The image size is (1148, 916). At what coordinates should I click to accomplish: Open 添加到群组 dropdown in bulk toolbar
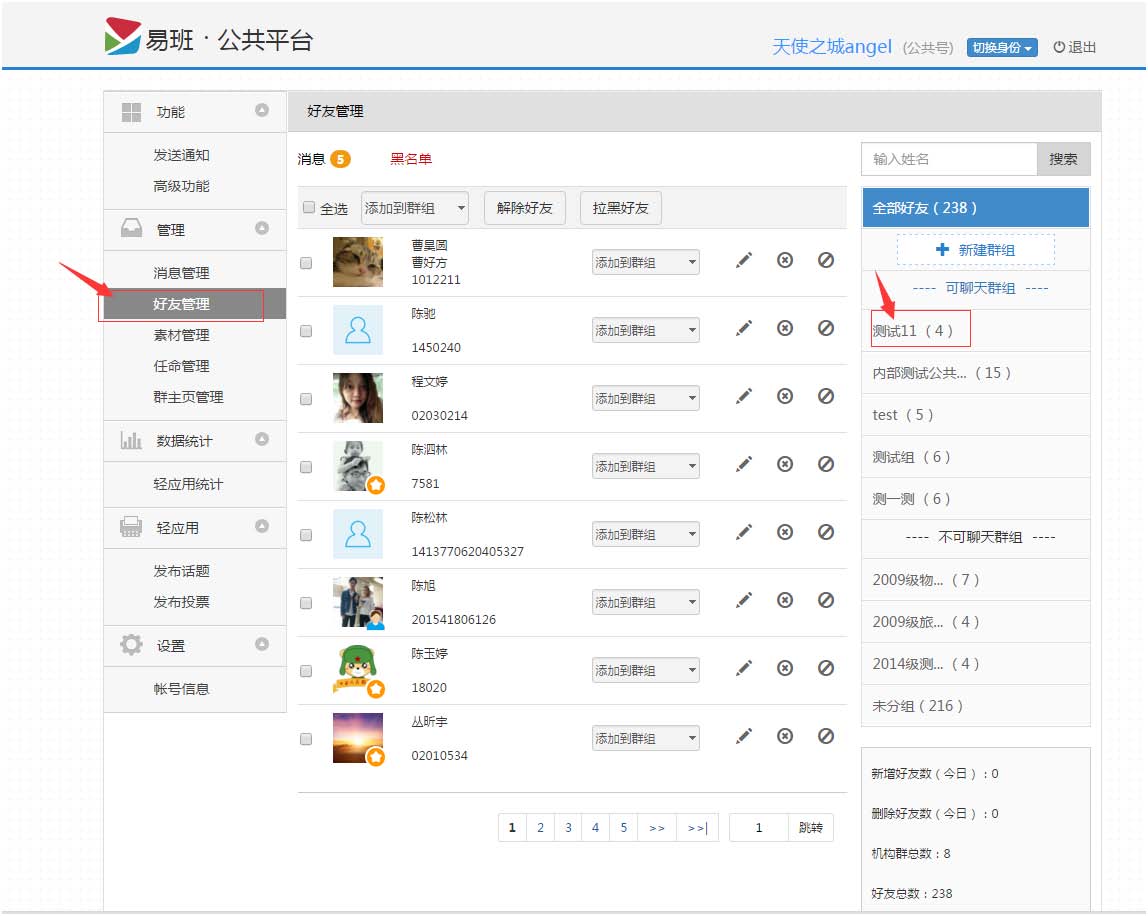coord(415,208)
